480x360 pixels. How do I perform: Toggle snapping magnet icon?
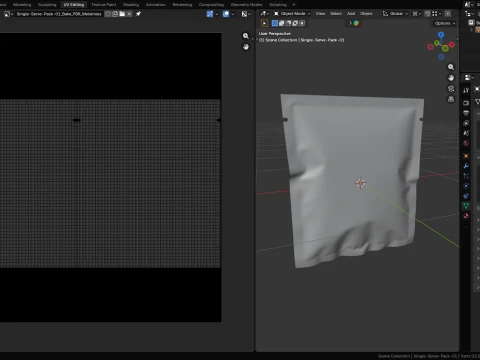click(x=428, y=14)
